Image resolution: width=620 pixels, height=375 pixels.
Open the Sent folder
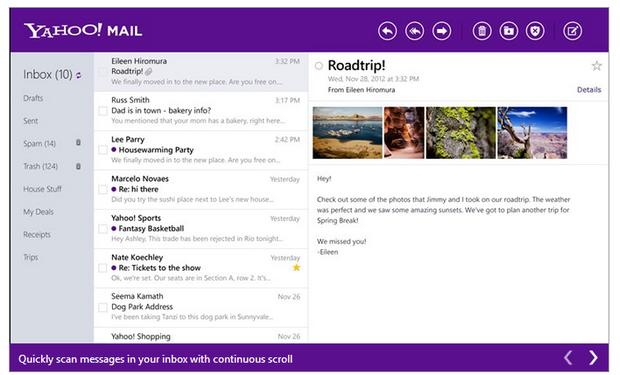(30, 121)
